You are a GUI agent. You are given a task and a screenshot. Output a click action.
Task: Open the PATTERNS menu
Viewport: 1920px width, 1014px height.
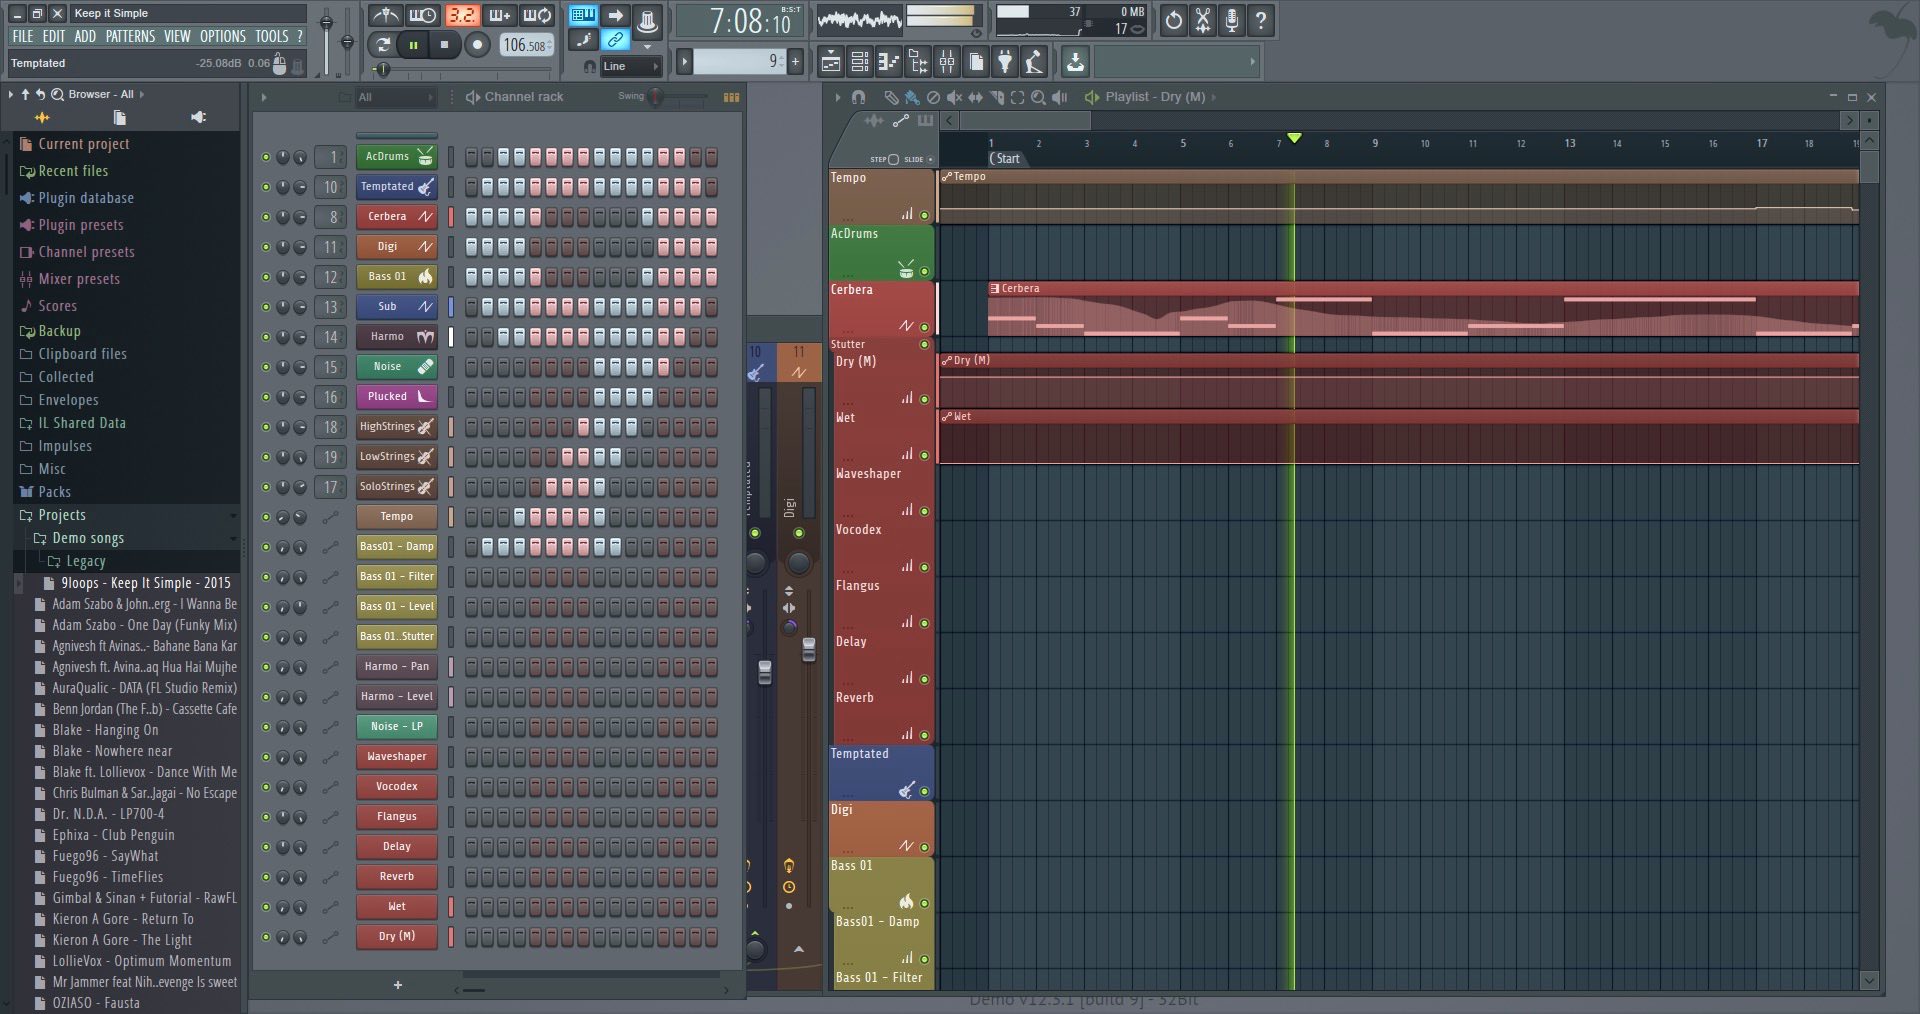tap(130, 36)
